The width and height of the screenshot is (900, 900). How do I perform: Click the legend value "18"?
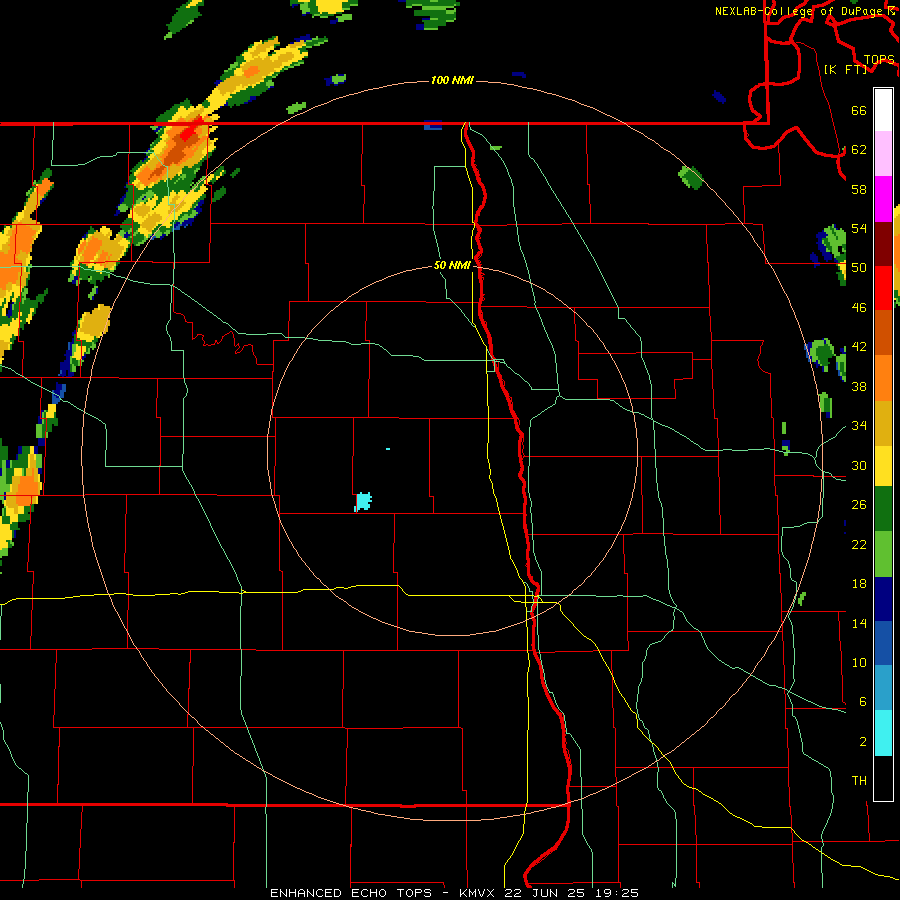(859, 584)
